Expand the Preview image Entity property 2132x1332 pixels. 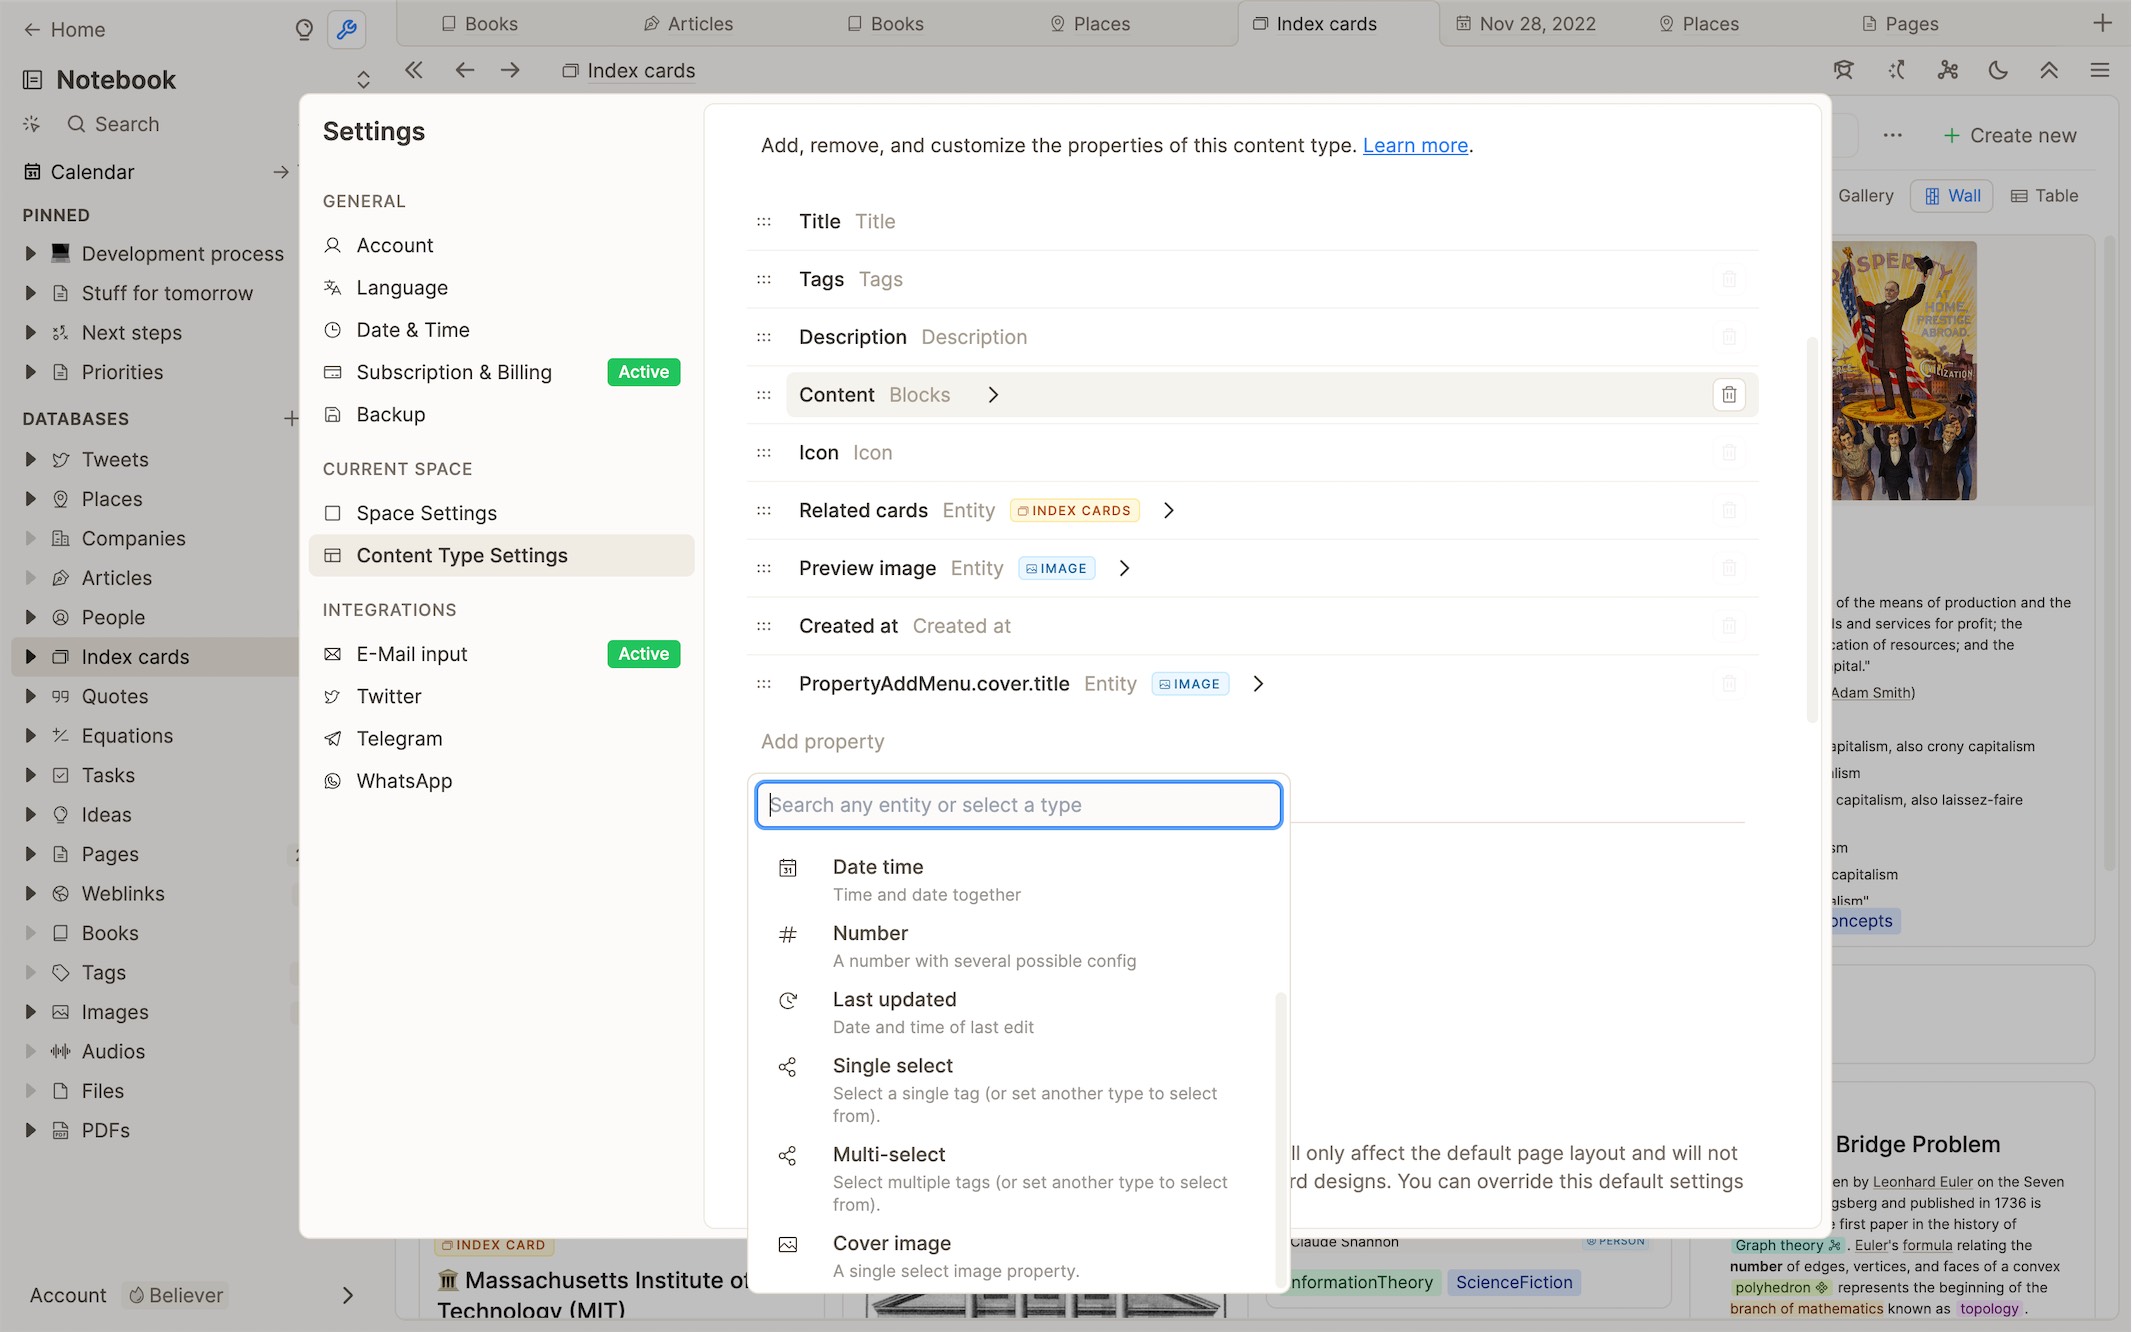click(1123, 568)
